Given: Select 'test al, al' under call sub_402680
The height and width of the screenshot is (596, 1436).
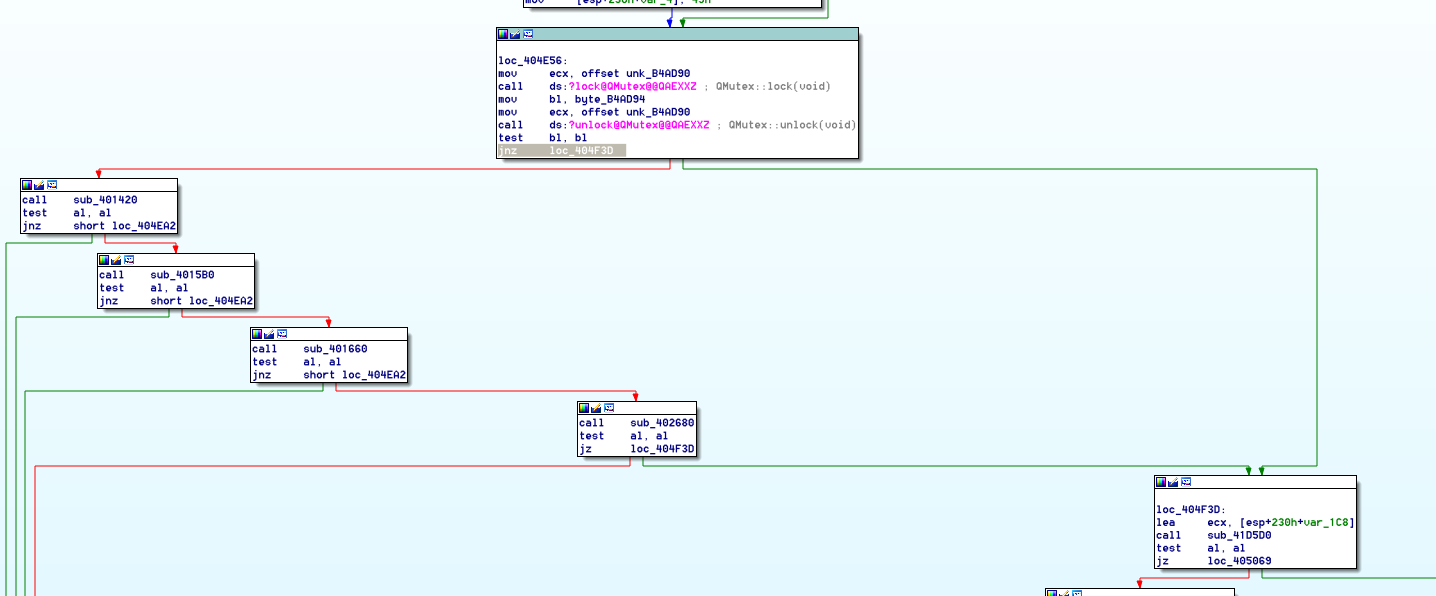Looking at the screenshot, I should click(x=624, y=436).
